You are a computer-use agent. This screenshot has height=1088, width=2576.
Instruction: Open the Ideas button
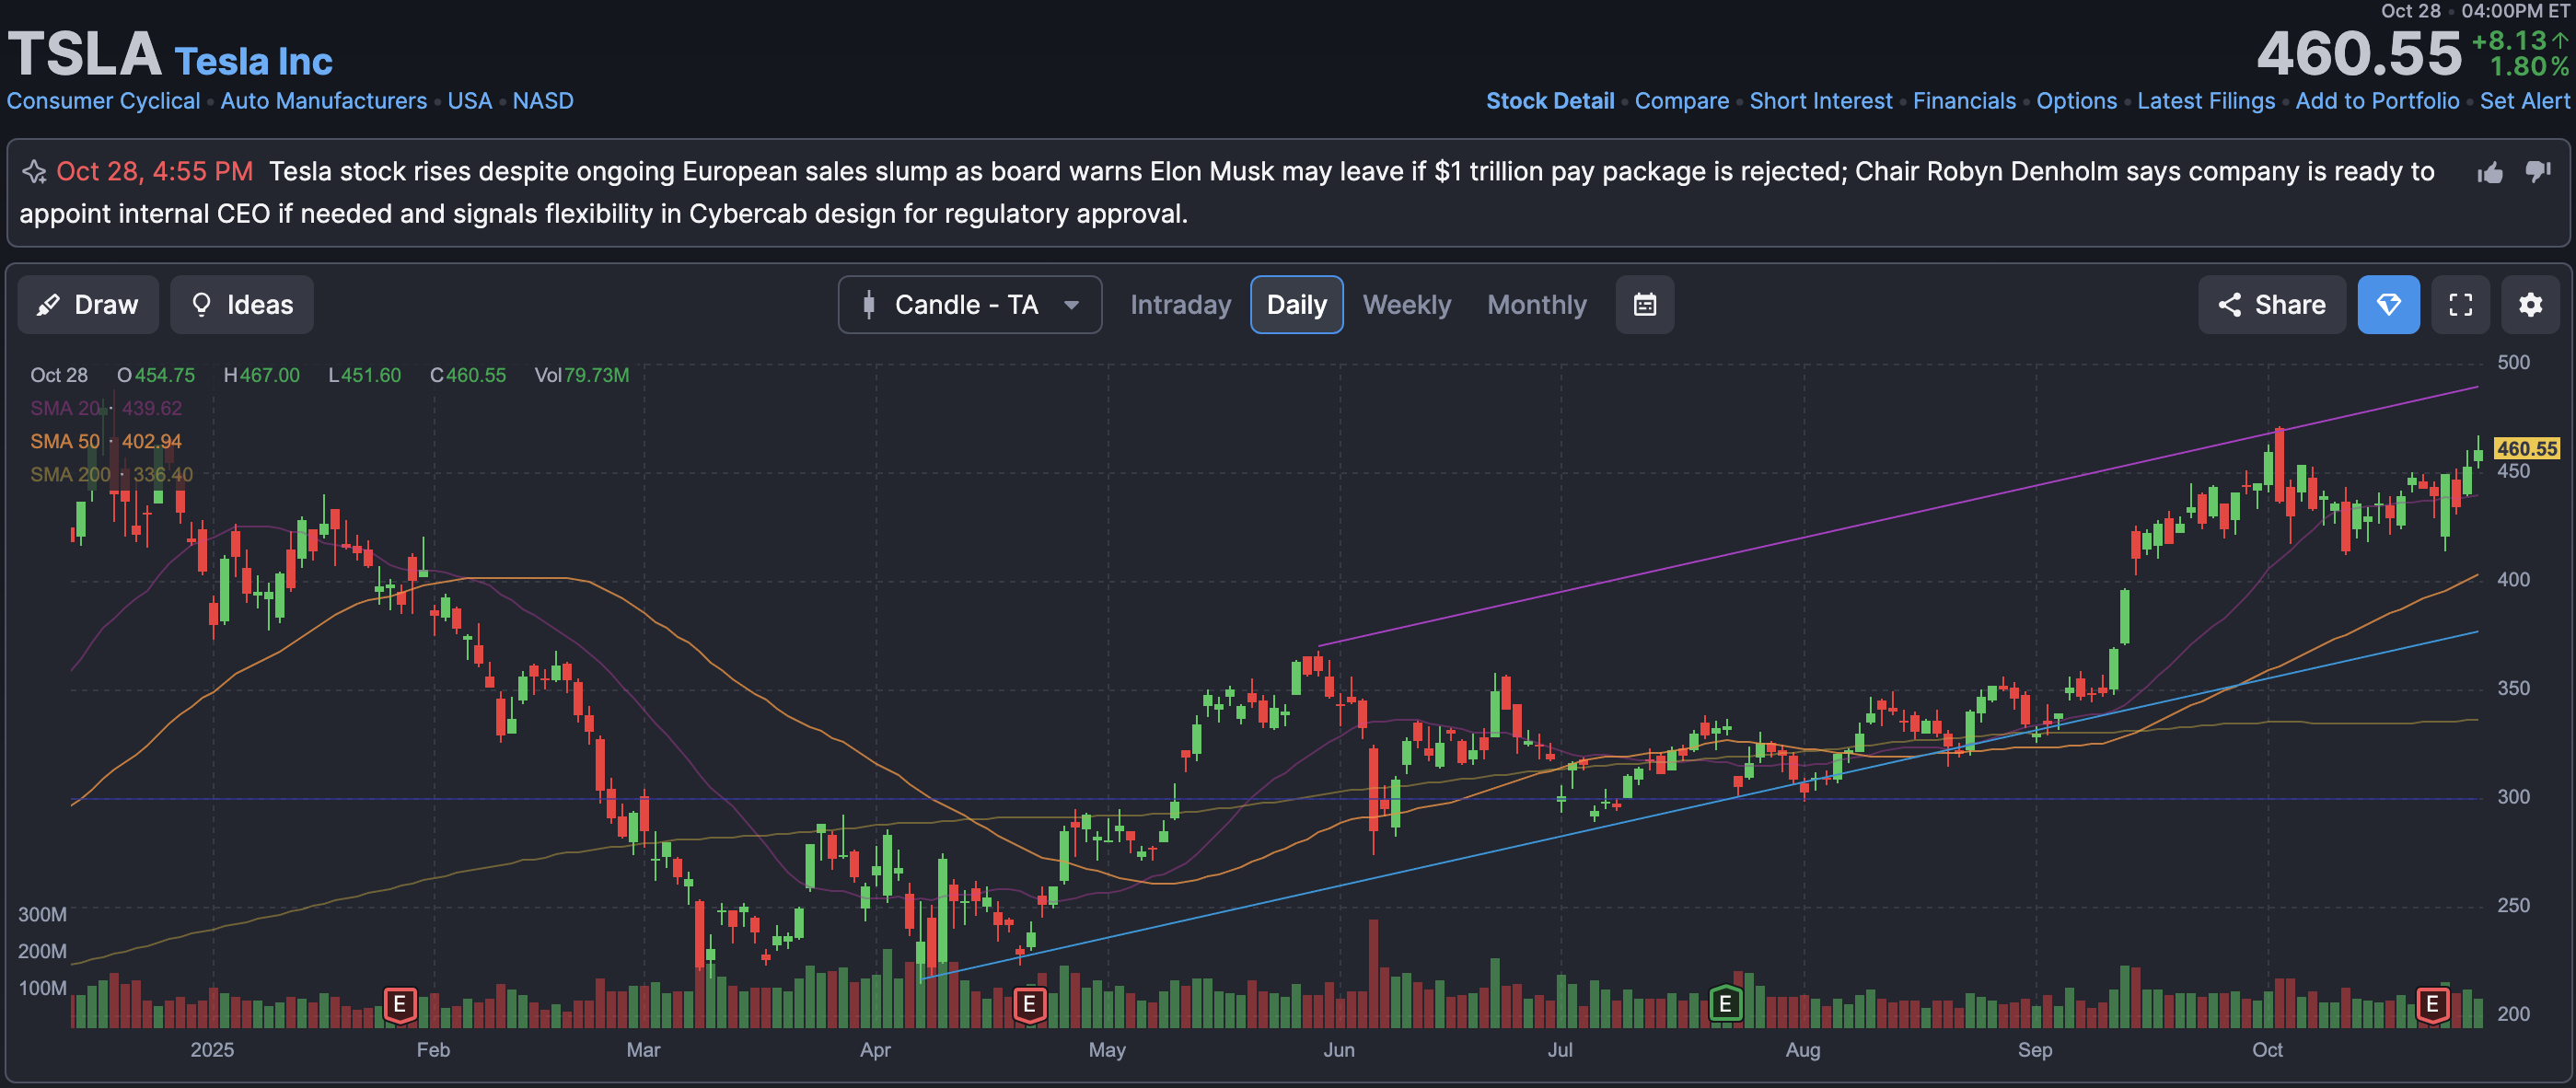click(242, 305)
